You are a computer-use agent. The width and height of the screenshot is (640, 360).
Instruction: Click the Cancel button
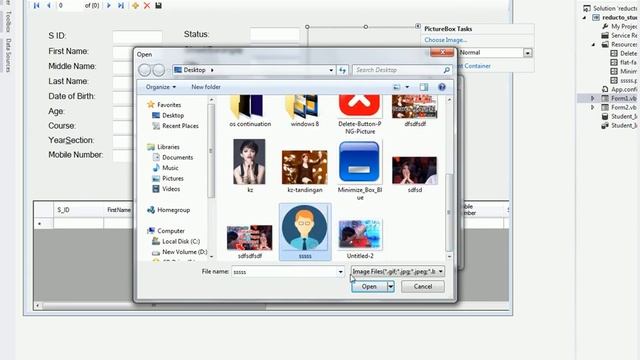423,287
